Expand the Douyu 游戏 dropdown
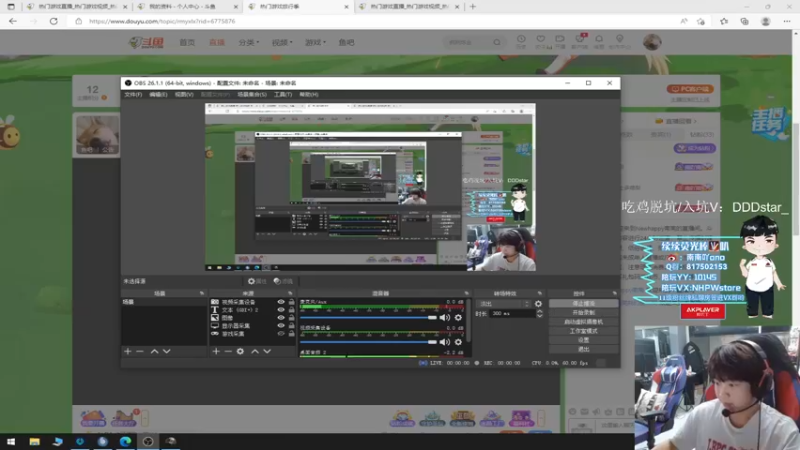 315,42
